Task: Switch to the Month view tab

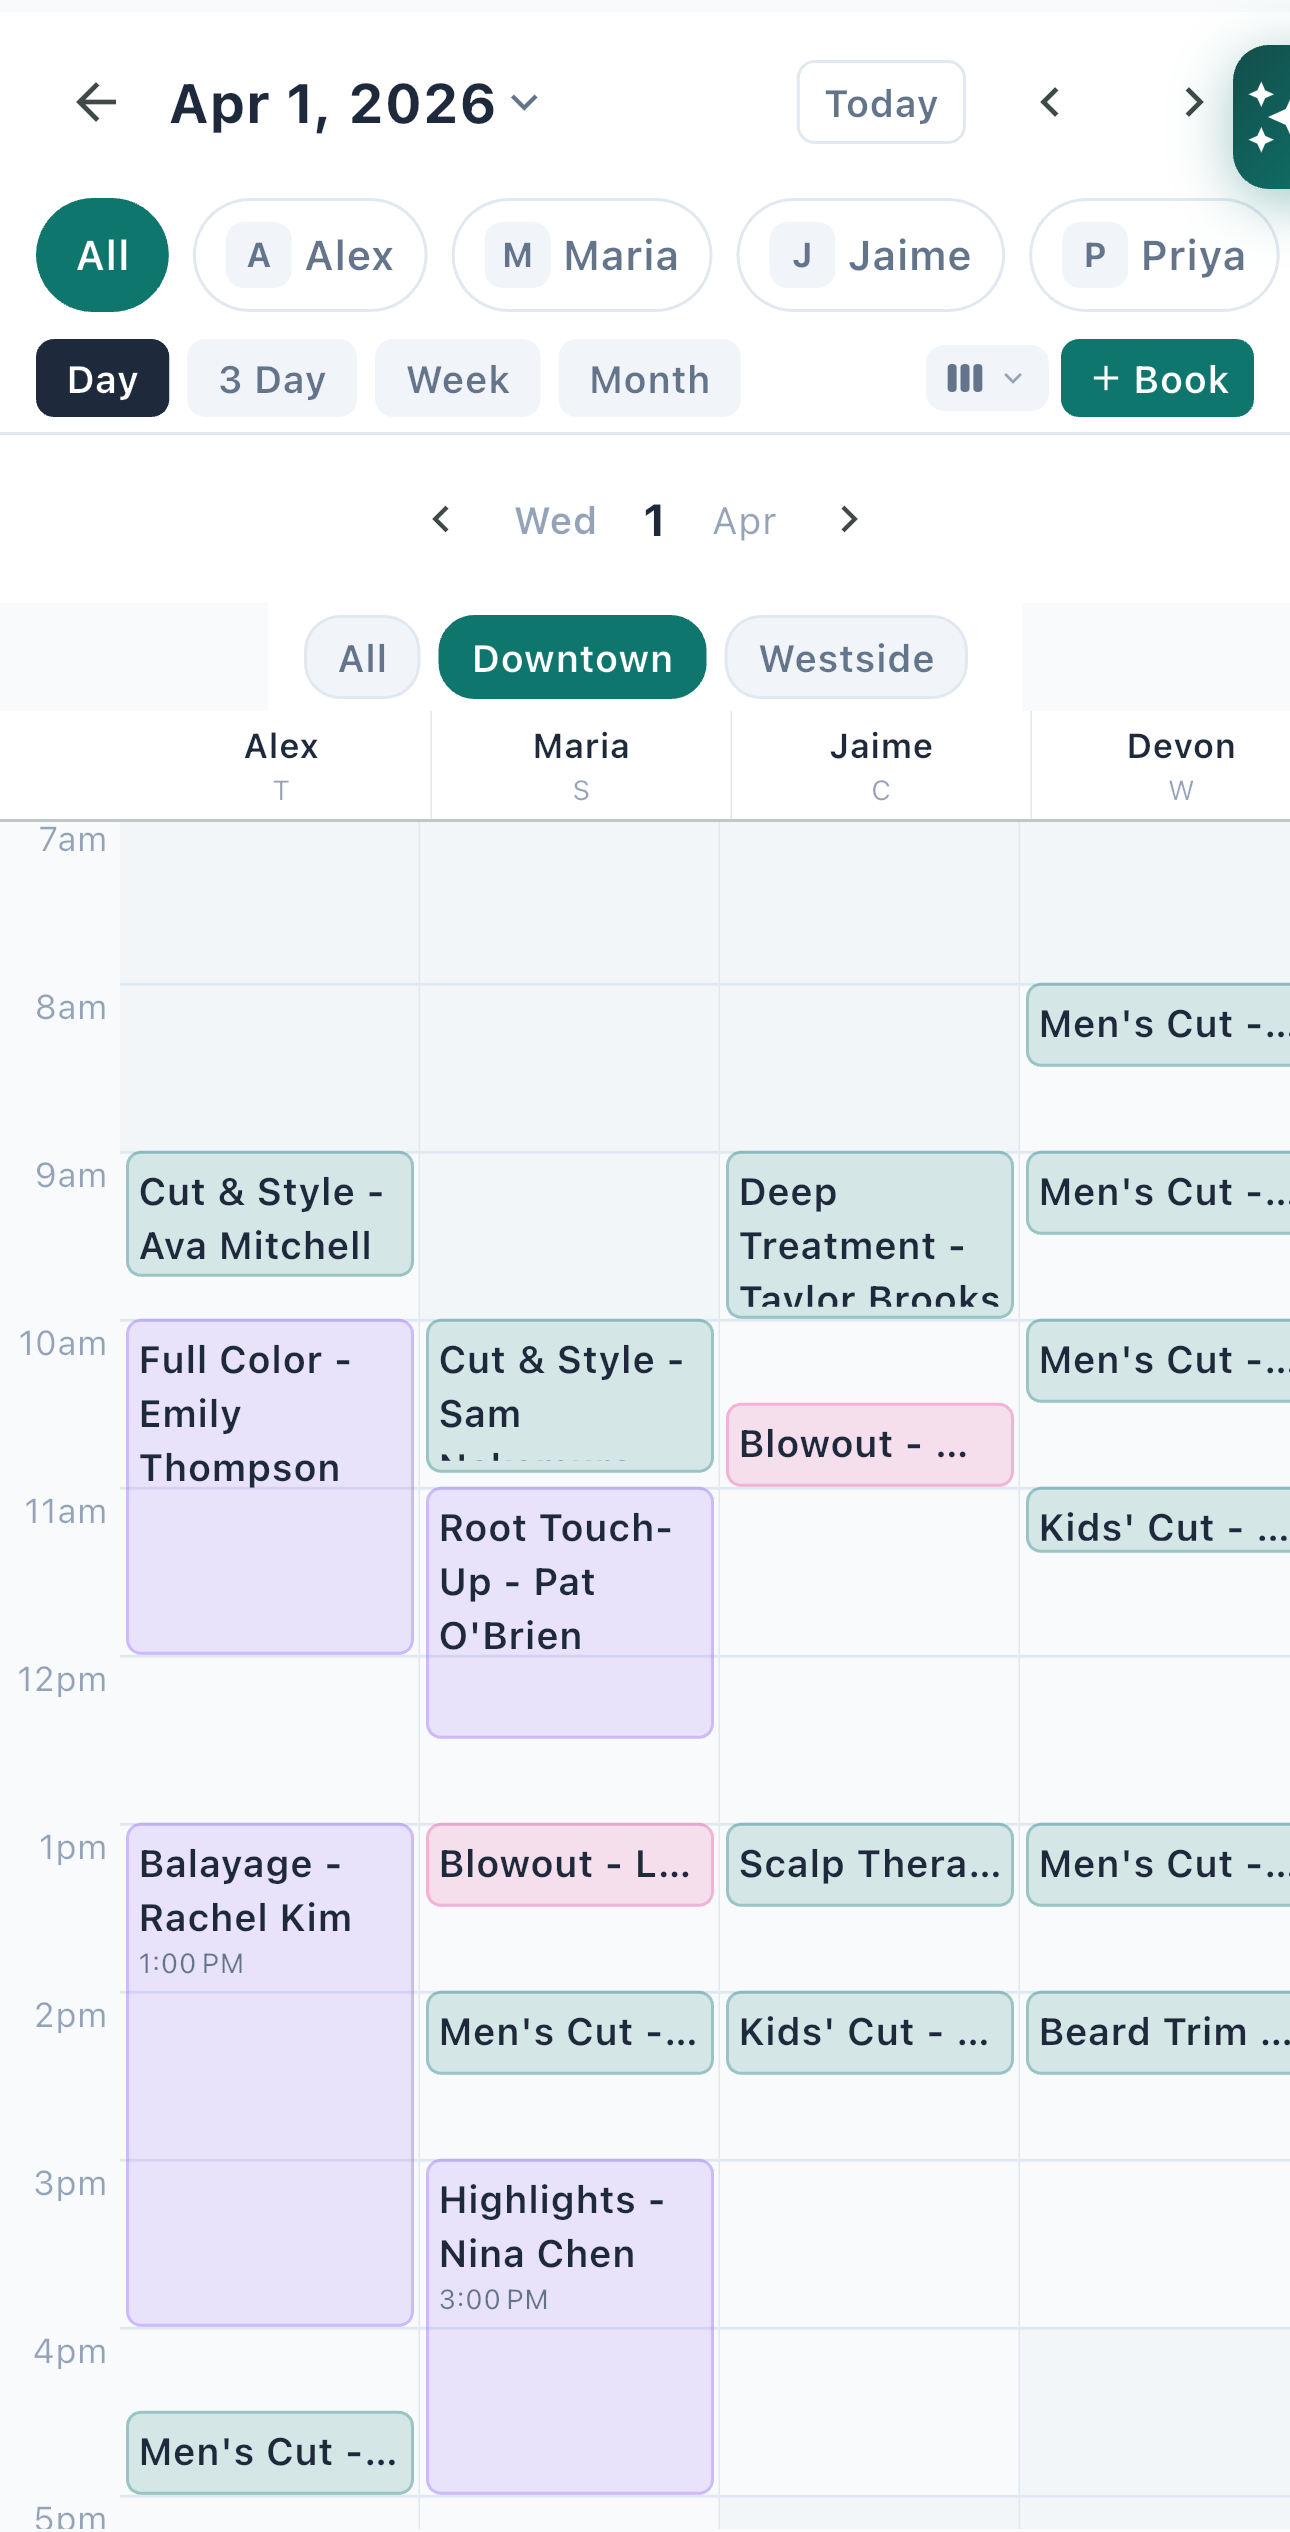Action: pos(649,379)
